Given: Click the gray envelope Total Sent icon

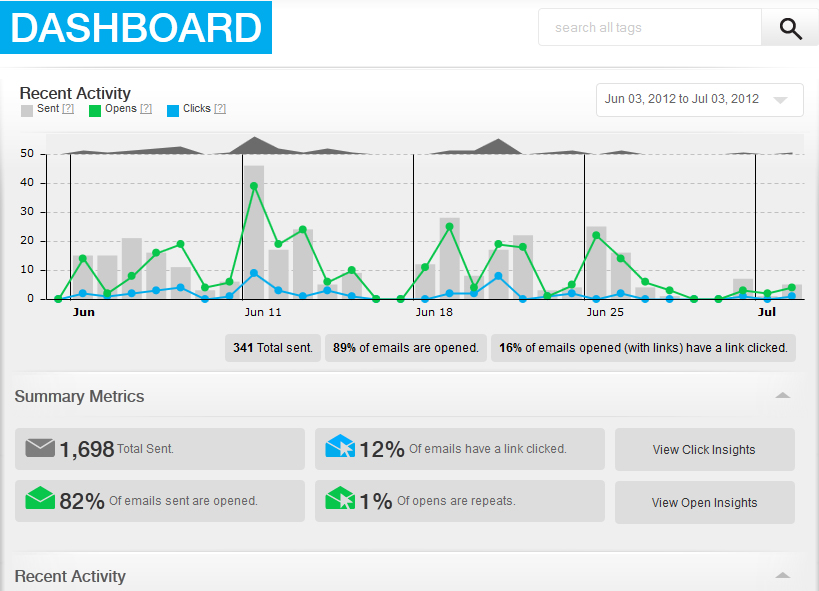Looking at the screenshot, I should (x=40, y=448).
